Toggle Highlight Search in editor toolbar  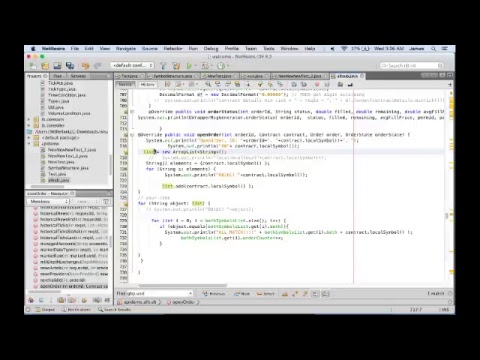(237, 85)
